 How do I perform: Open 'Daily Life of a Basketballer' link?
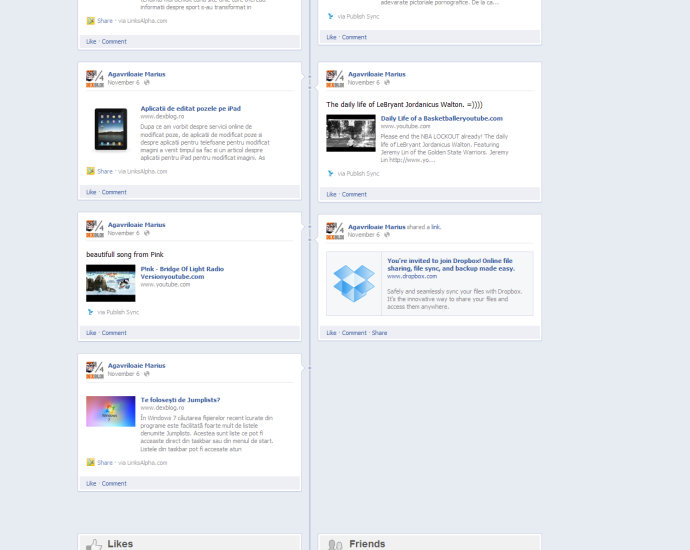click(x=441, y=118)
